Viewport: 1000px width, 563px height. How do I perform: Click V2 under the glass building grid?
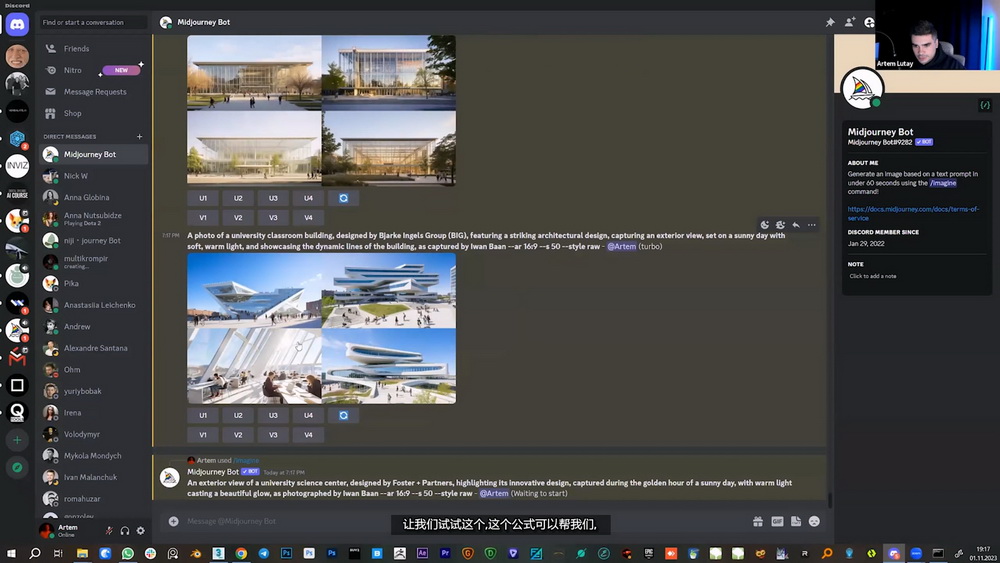coord(238,217)
